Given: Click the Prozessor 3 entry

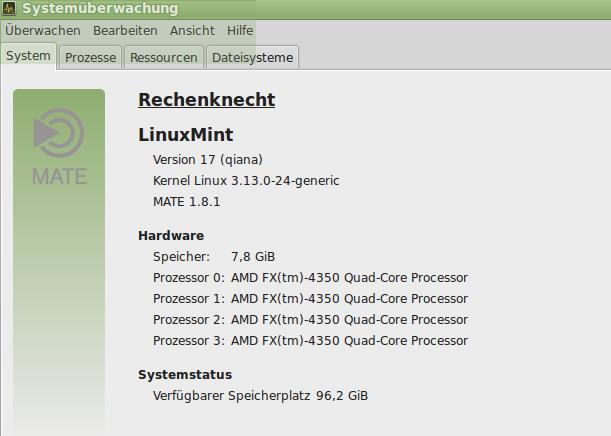Looking at the screenshot, I should coord(310,341).
